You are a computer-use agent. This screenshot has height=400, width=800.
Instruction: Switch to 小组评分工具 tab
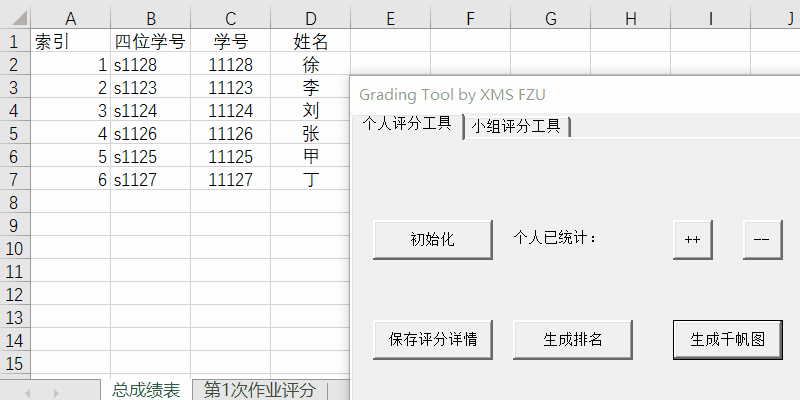coord(516,126)
